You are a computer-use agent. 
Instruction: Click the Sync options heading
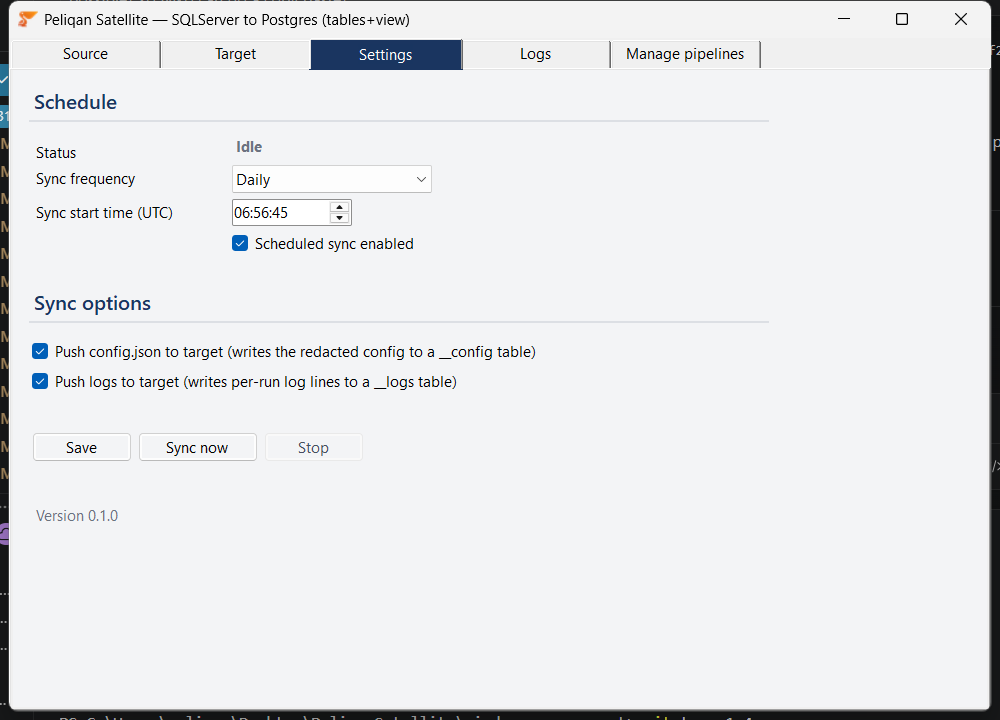click(x=92, y=303)
